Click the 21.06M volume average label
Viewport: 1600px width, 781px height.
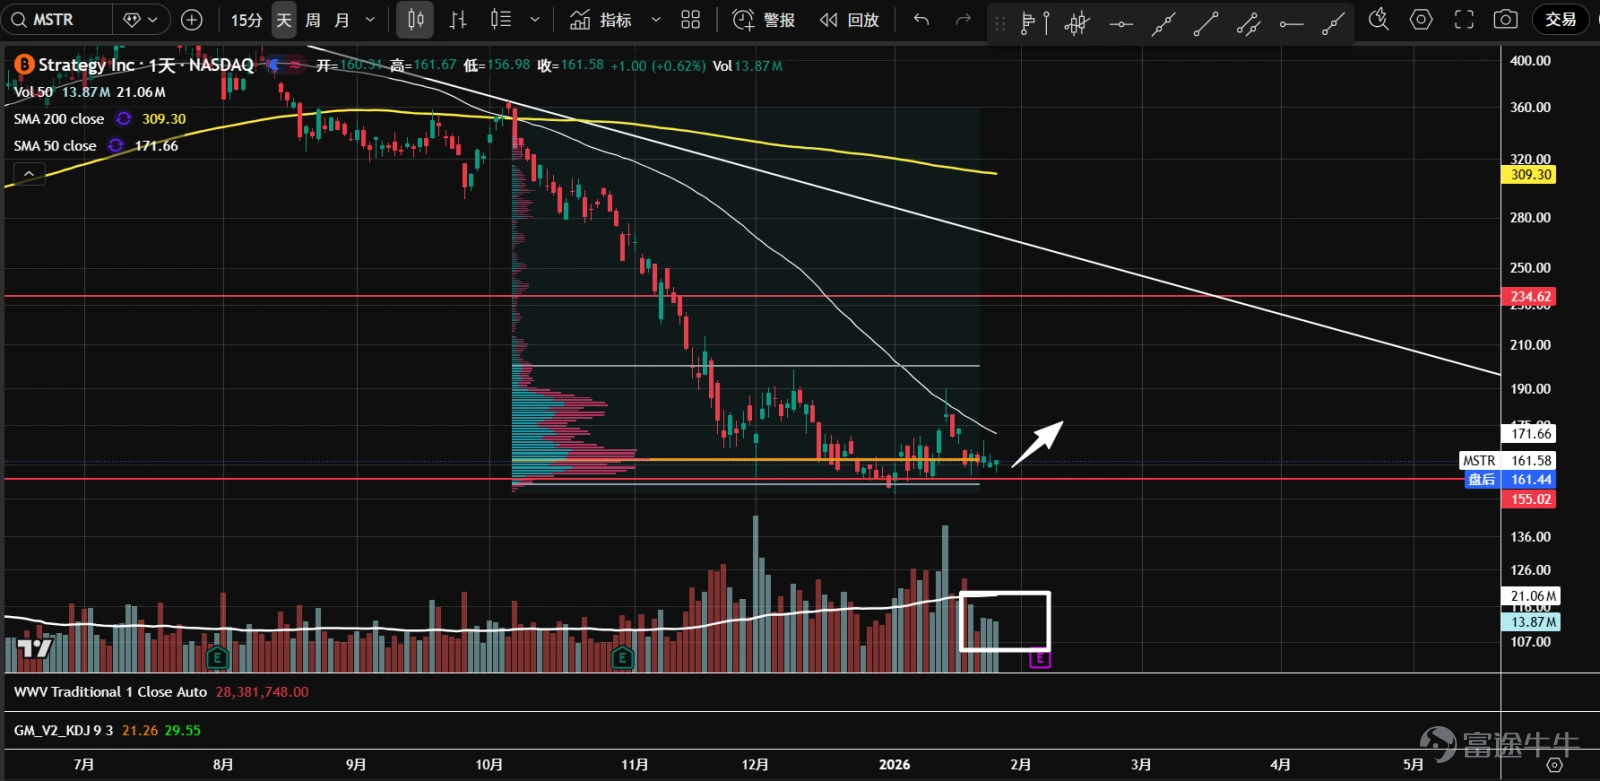pyautogui.click(x=1533, y=596)
